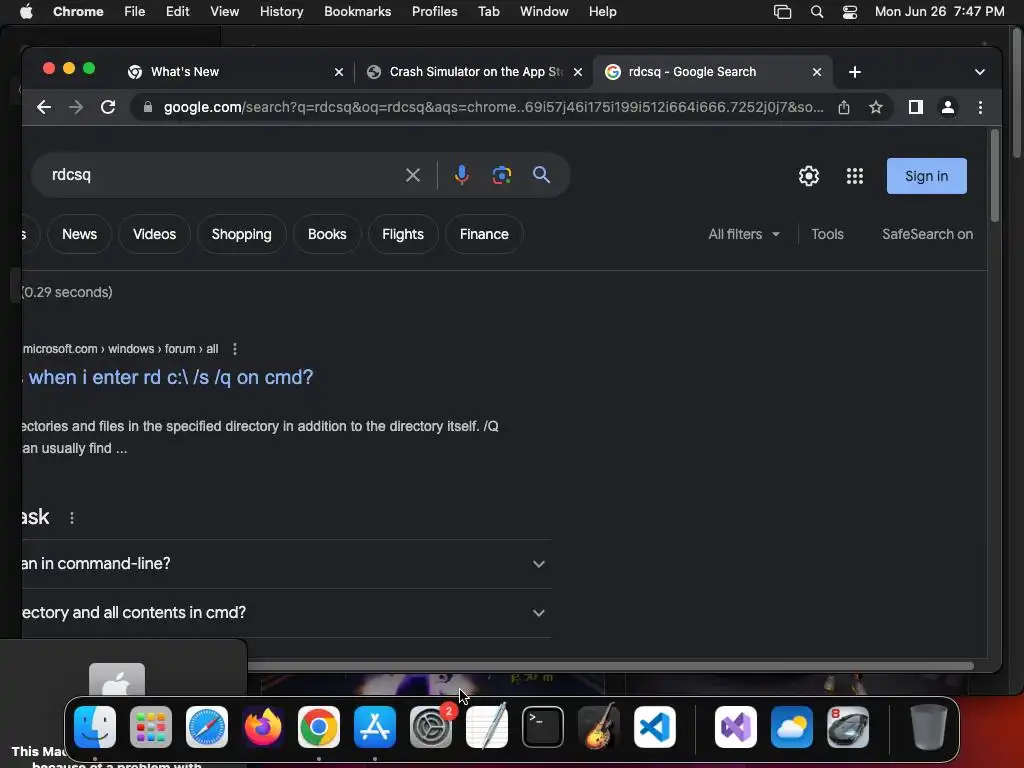Open the Profiles menu

[x=434, y=12]
